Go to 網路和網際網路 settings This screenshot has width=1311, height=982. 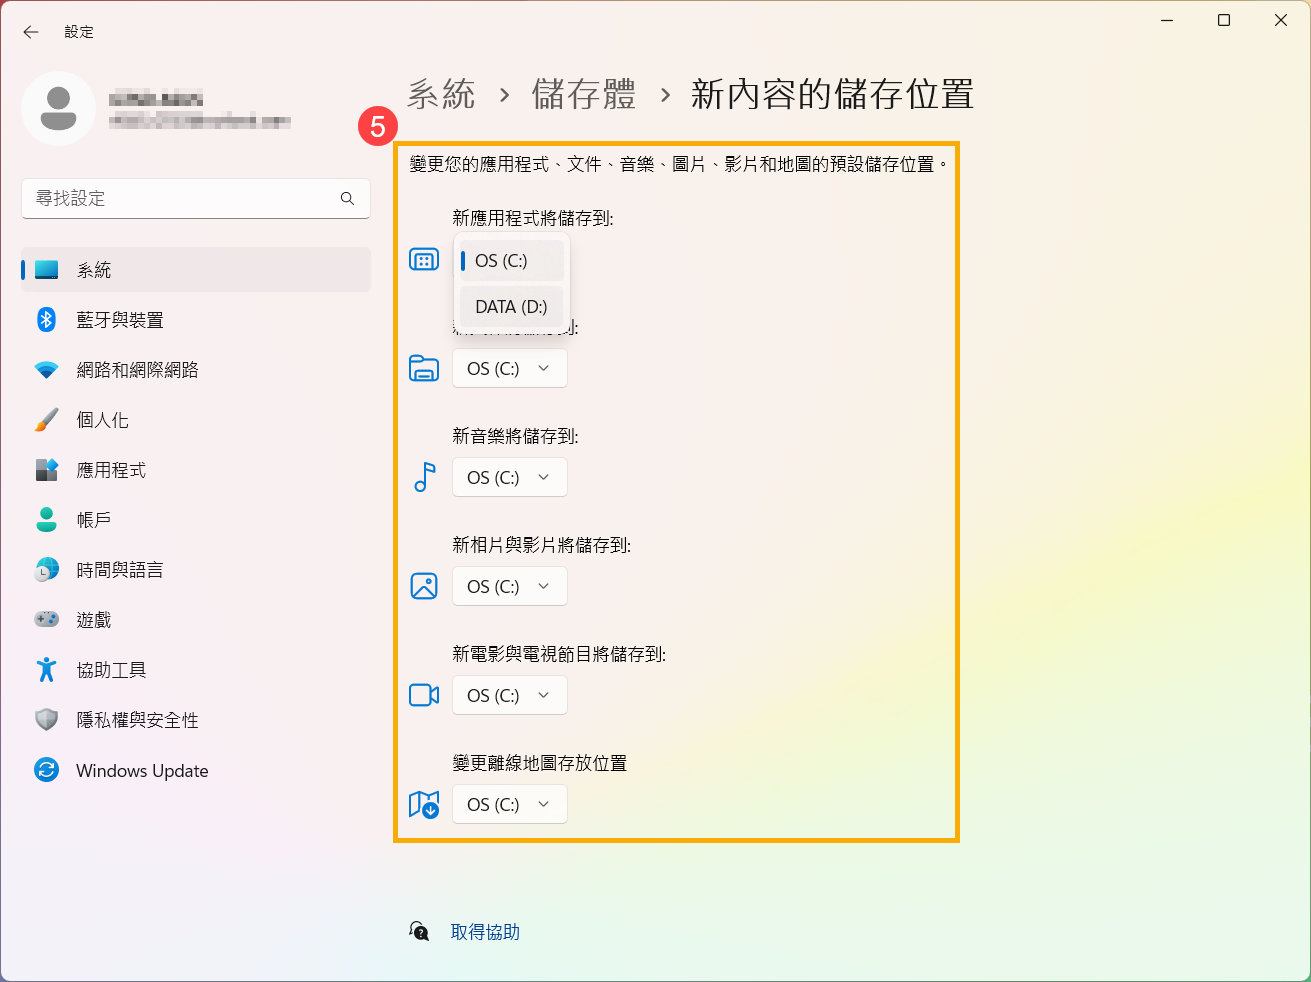tap(196, 370)
